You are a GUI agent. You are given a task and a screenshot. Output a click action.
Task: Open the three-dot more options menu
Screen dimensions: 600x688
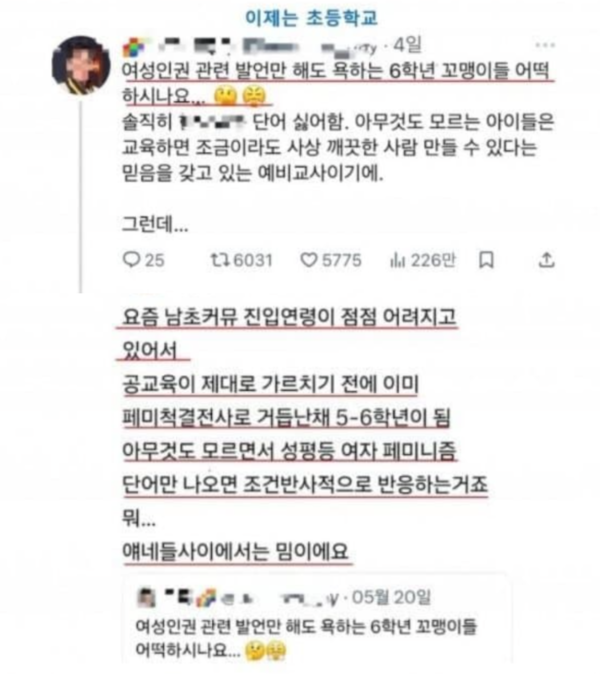(x=545, y=45)
